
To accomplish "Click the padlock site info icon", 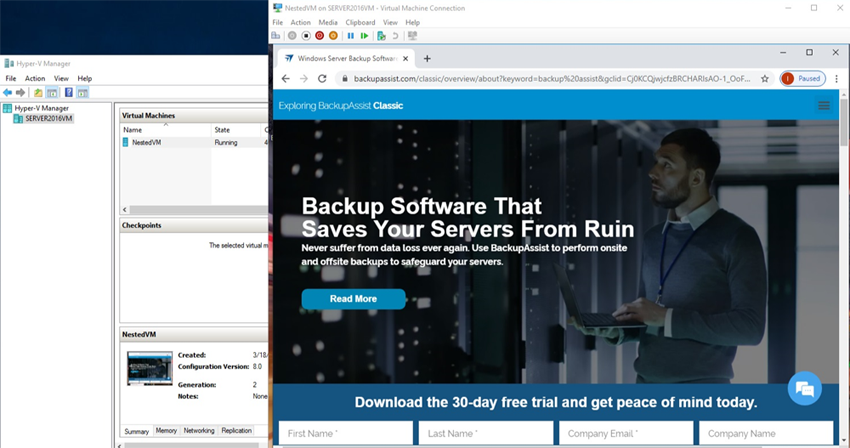I will (x=344, y=79).
